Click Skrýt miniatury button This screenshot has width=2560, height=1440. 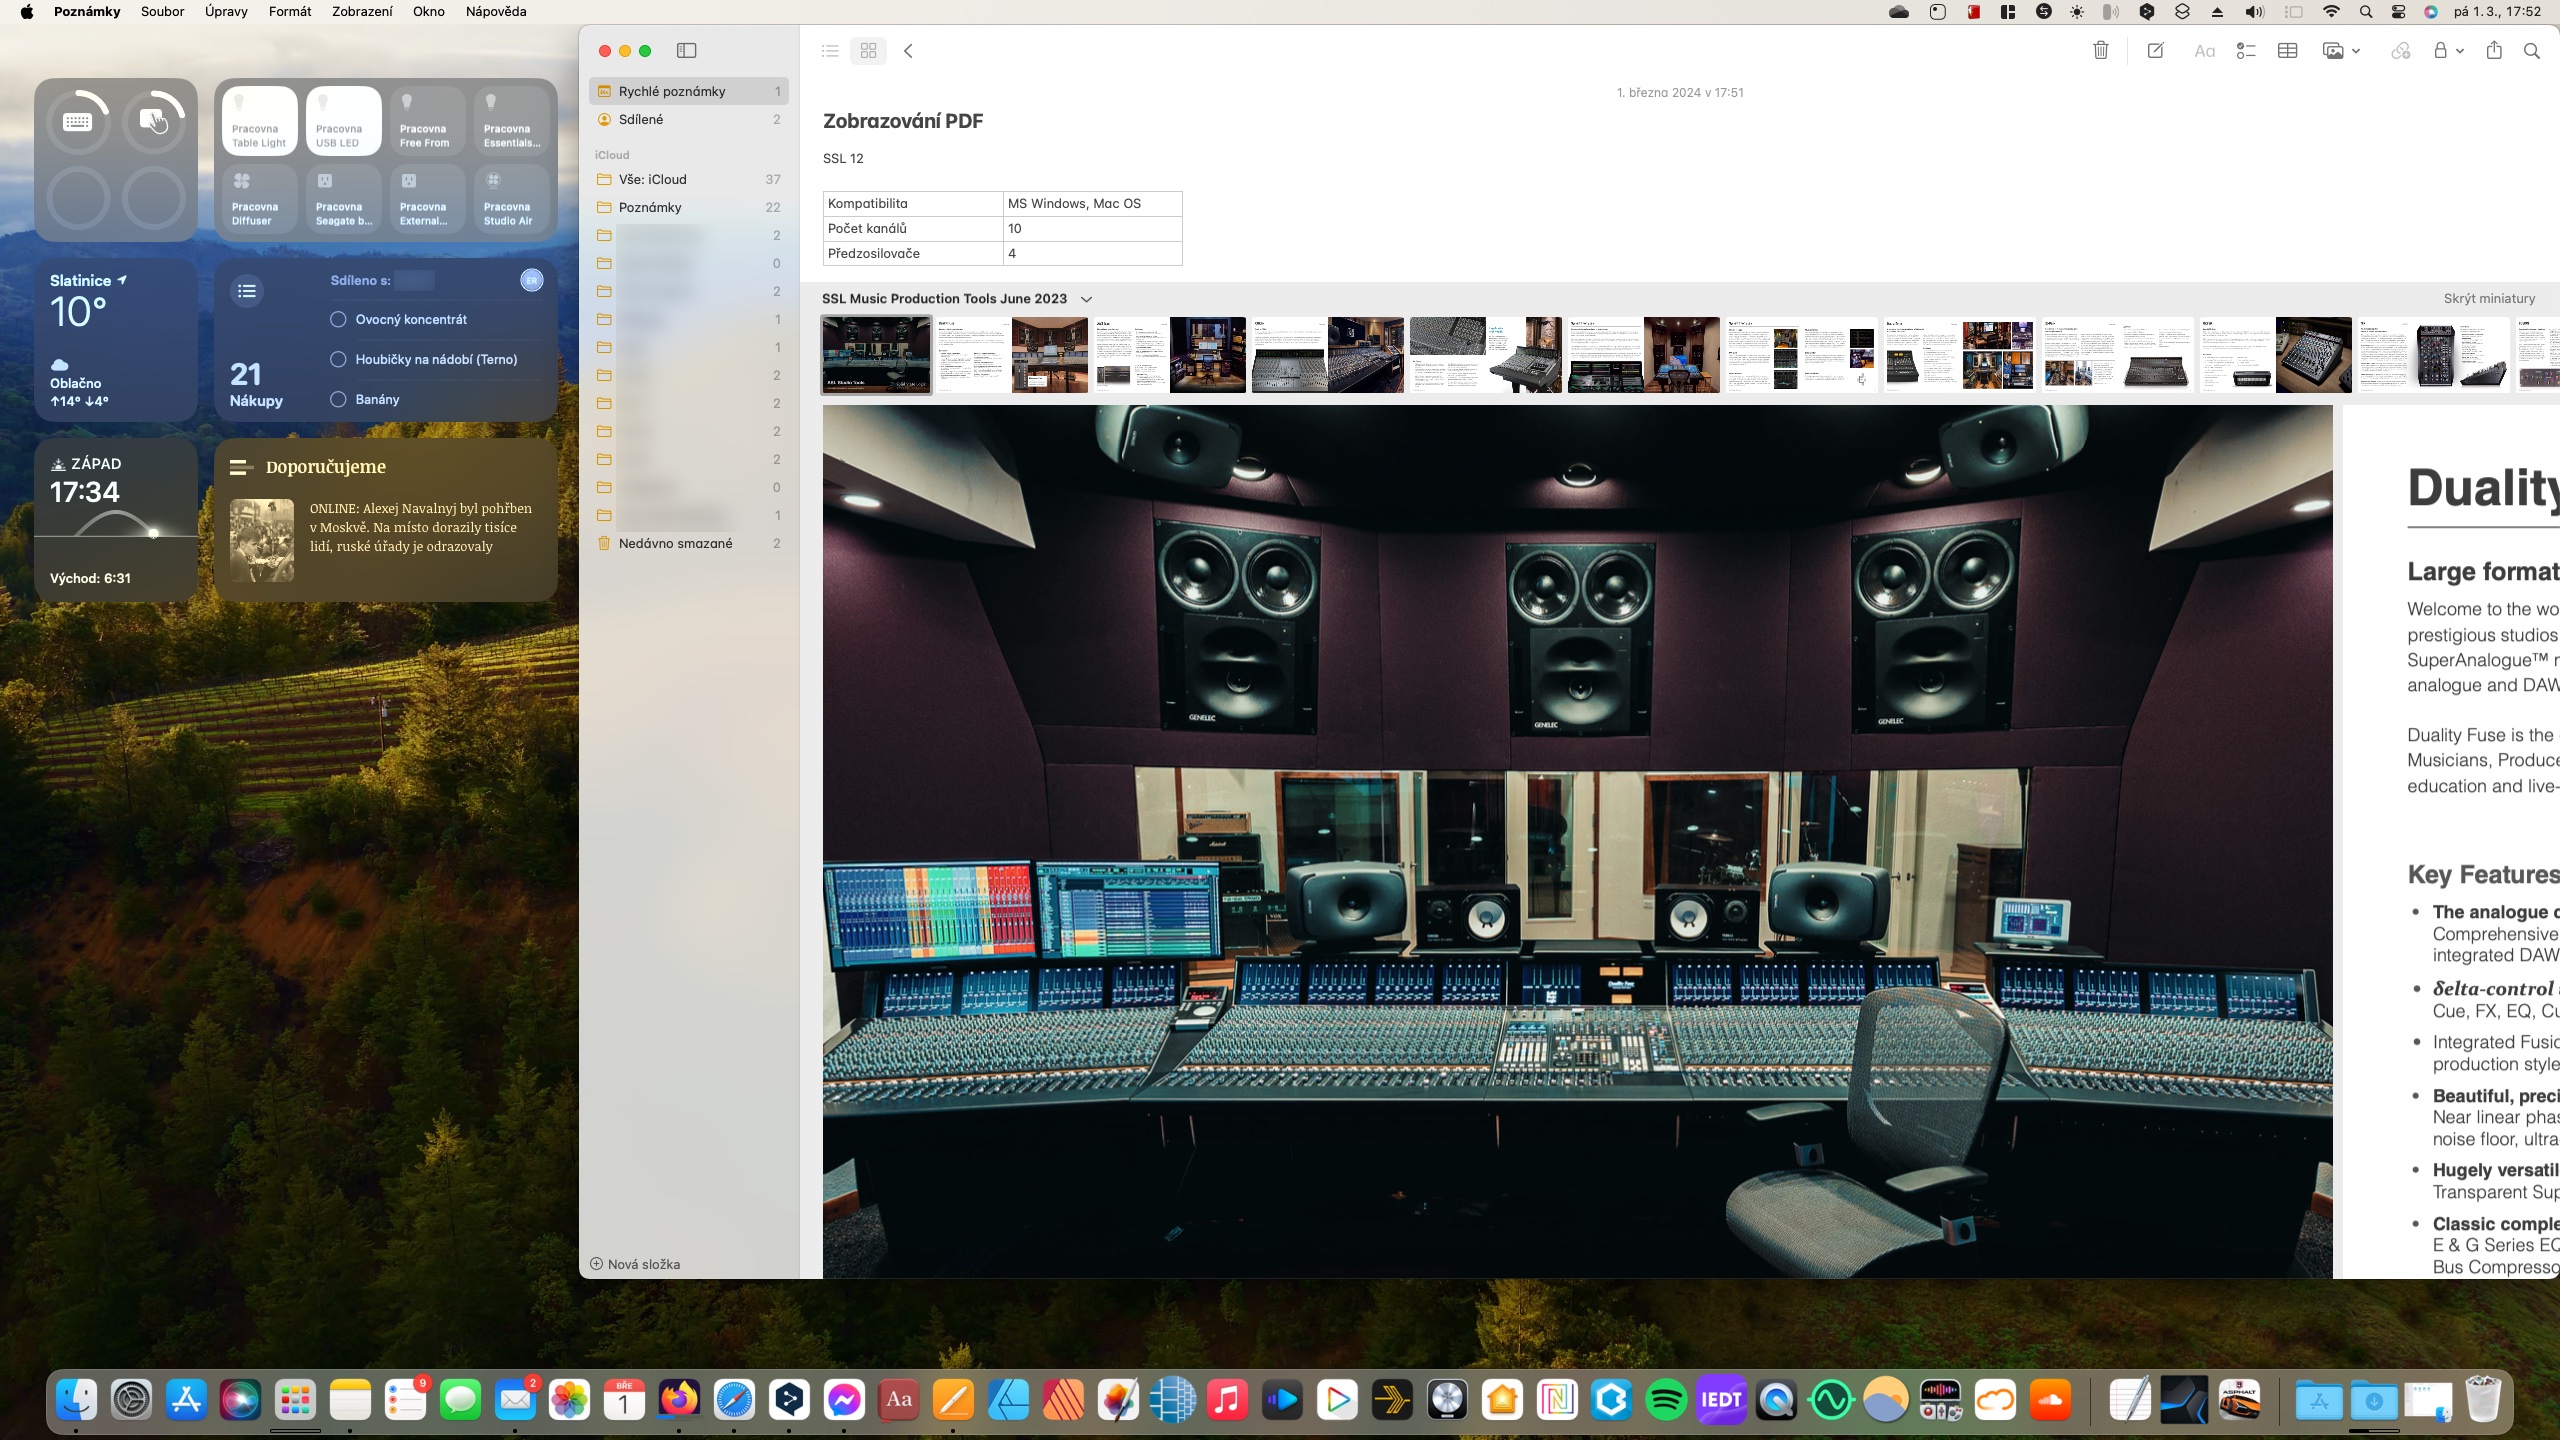point(2489,299)
